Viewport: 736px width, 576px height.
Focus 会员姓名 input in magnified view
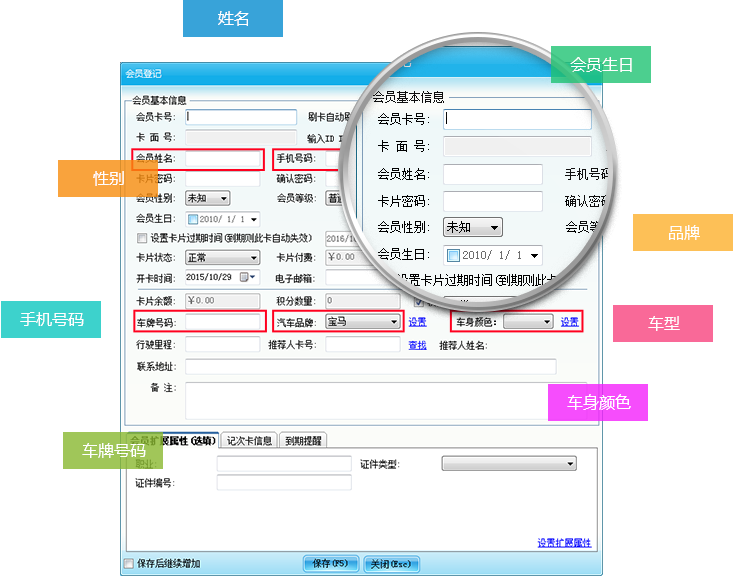coord(493,174)
